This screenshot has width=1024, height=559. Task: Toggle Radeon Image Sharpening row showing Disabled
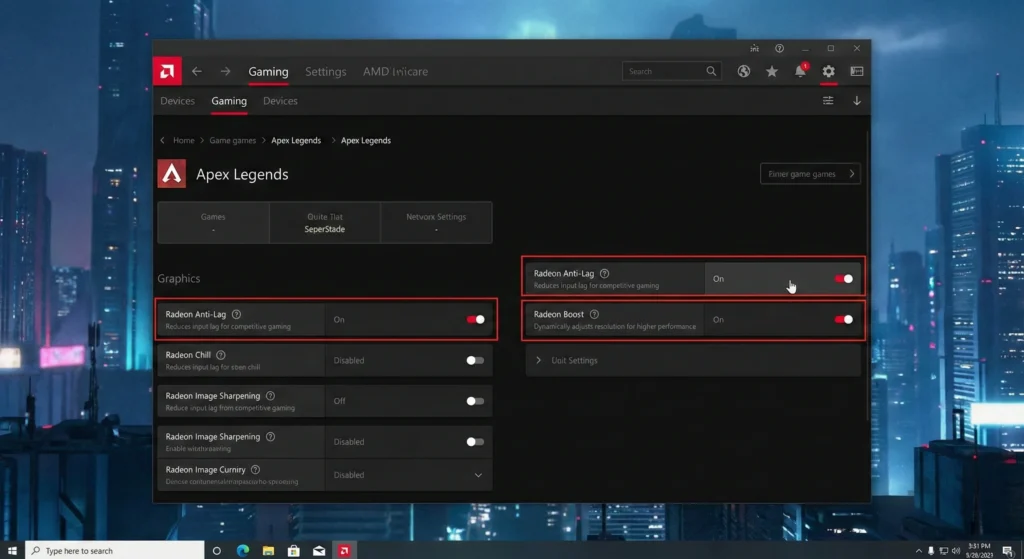coord(475,442)
